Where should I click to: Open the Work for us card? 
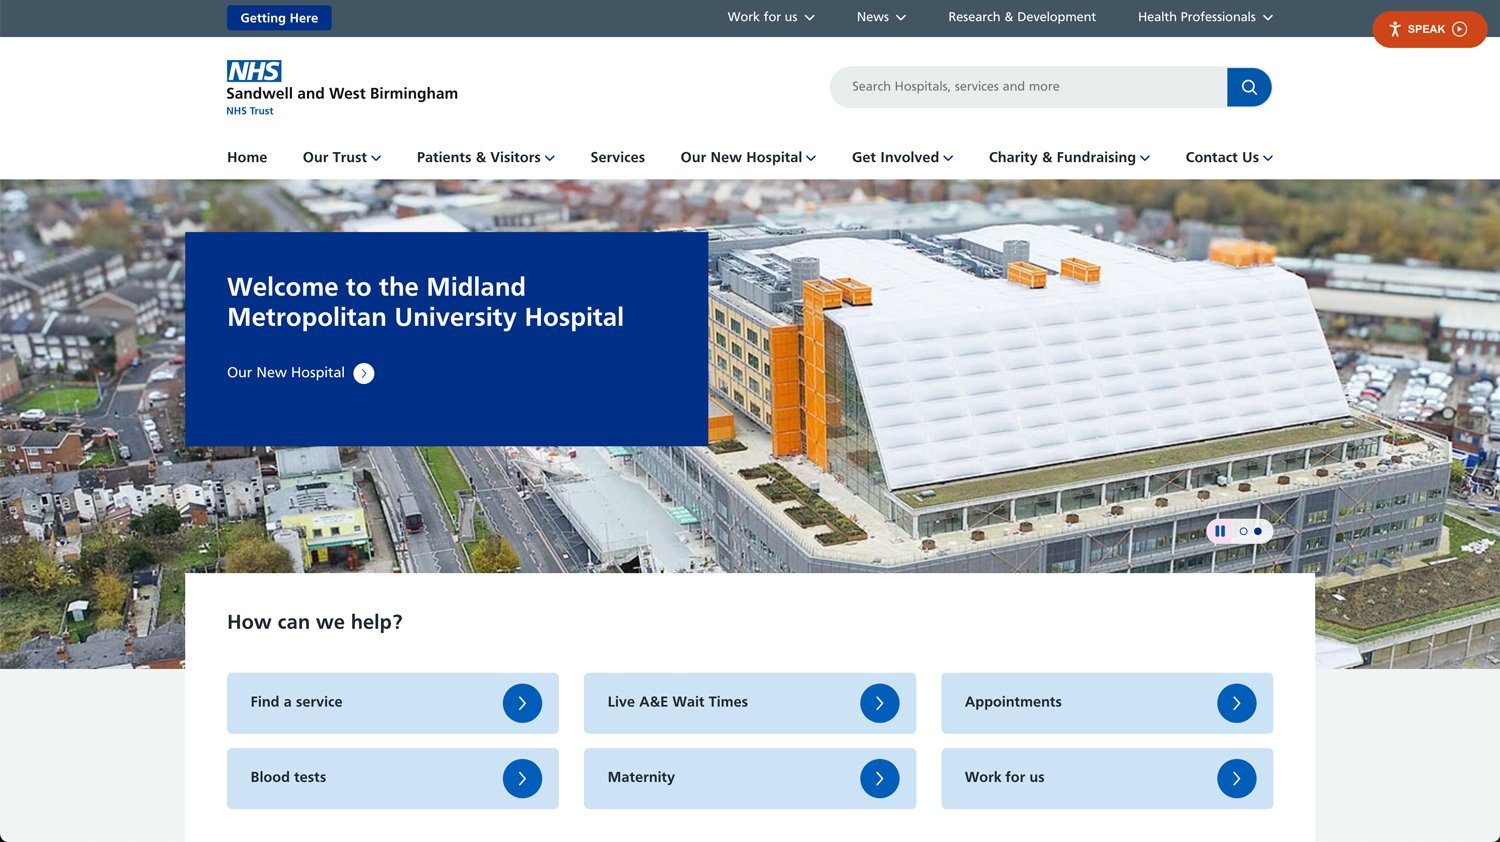click(x=1107, y=778)
